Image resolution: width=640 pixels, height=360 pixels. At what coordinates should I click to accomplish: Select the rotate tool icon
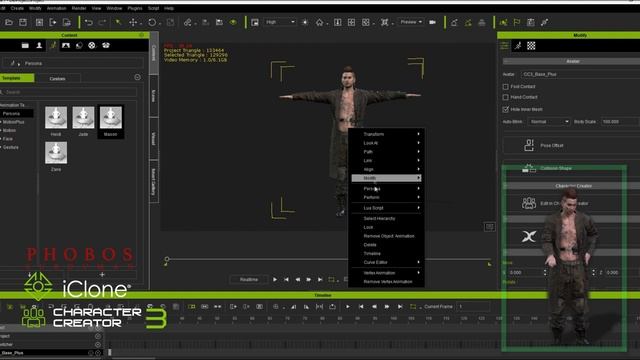coord(152,22)
